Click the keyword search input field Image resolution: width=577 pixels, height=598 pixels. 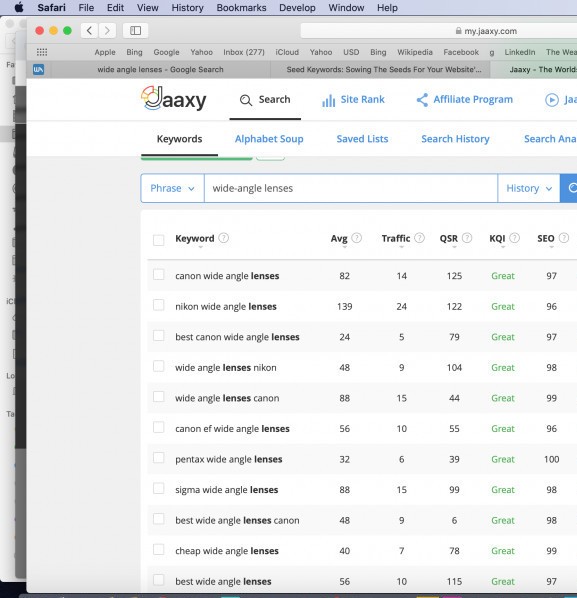[351, 188]
